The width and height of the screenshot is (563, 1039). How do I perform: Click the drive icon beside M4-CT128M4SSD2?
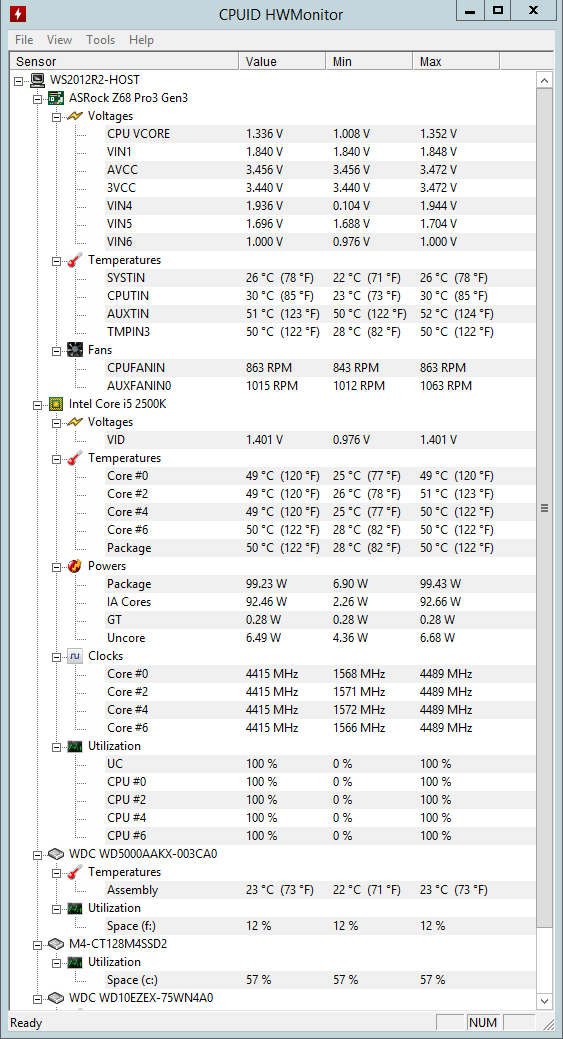(56, 944)
